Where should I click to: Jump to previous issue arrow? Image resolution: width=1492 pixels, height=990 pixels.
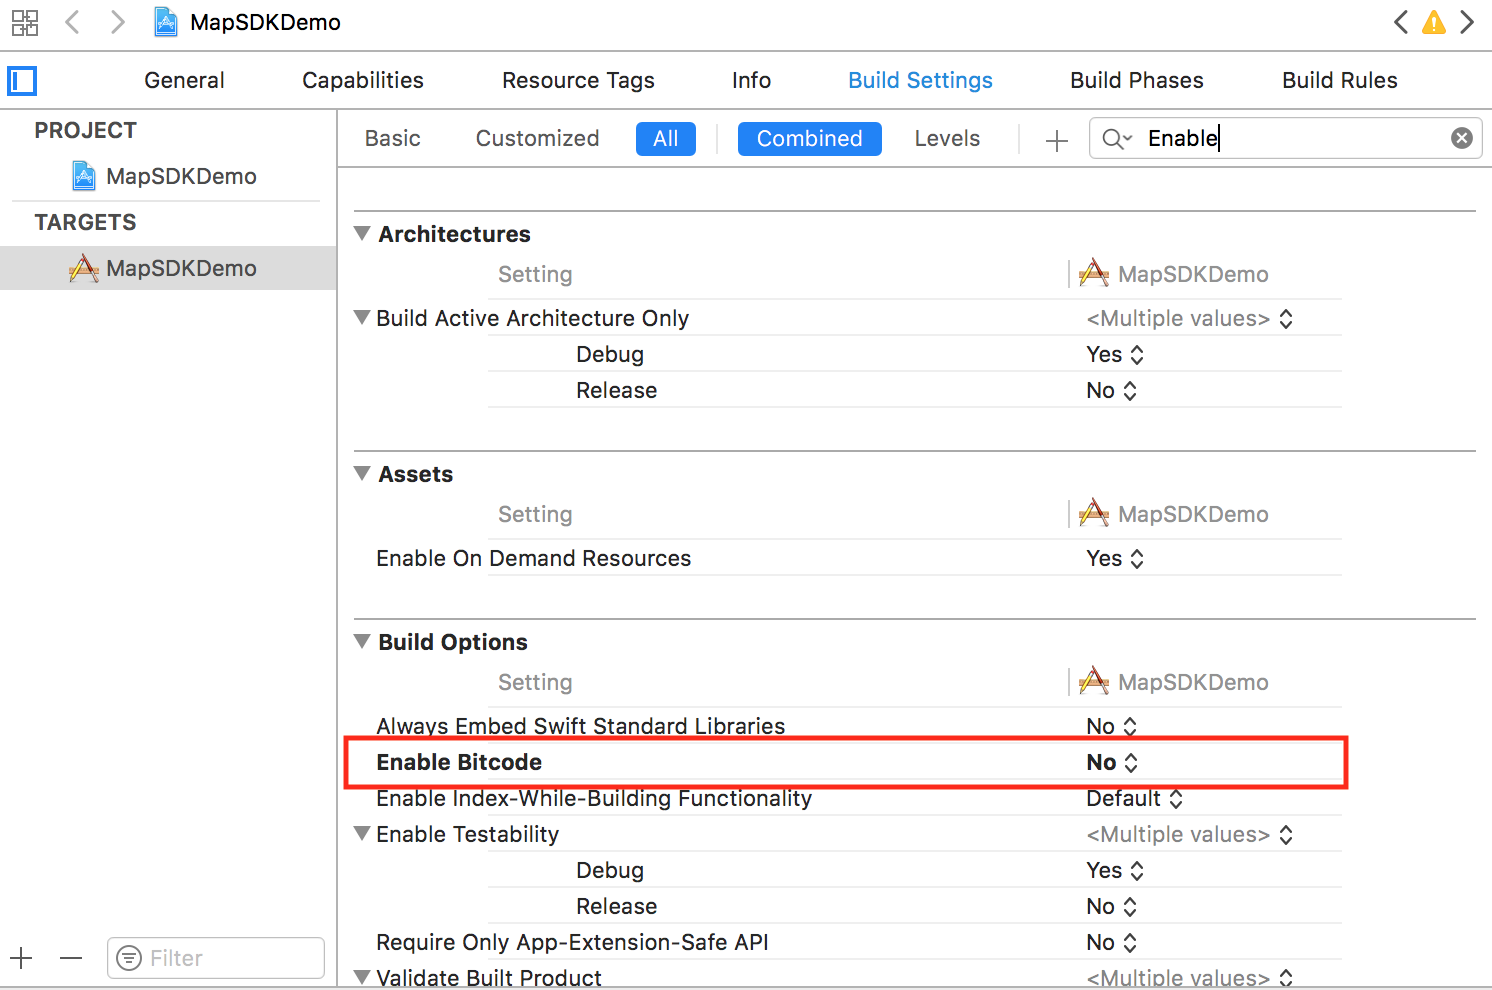pyautogui.click(x=1401, y=22)
